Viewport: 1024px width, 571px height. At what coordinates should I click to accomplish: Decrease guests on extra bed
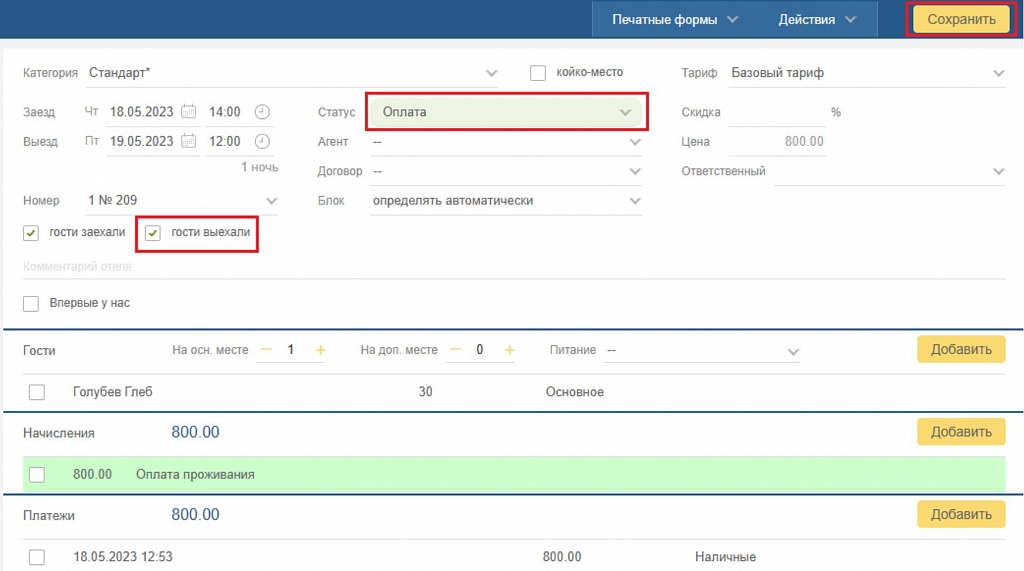tap(456, 350)
